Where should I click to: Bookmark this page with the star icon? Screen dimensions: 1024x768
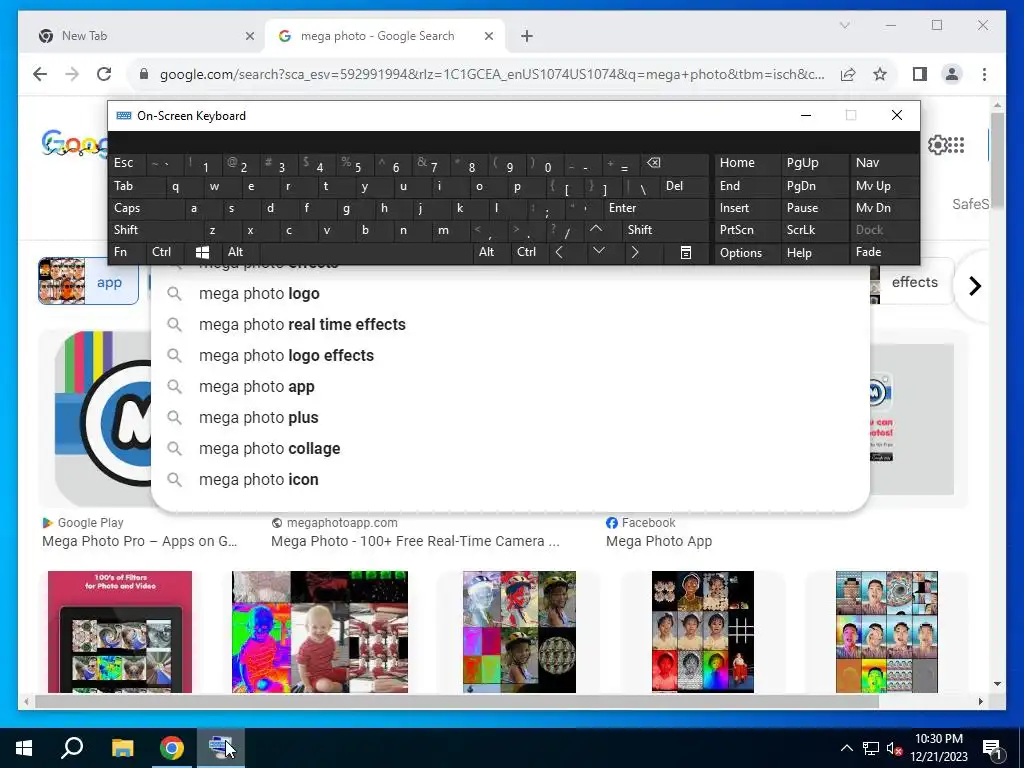[880, 74]
